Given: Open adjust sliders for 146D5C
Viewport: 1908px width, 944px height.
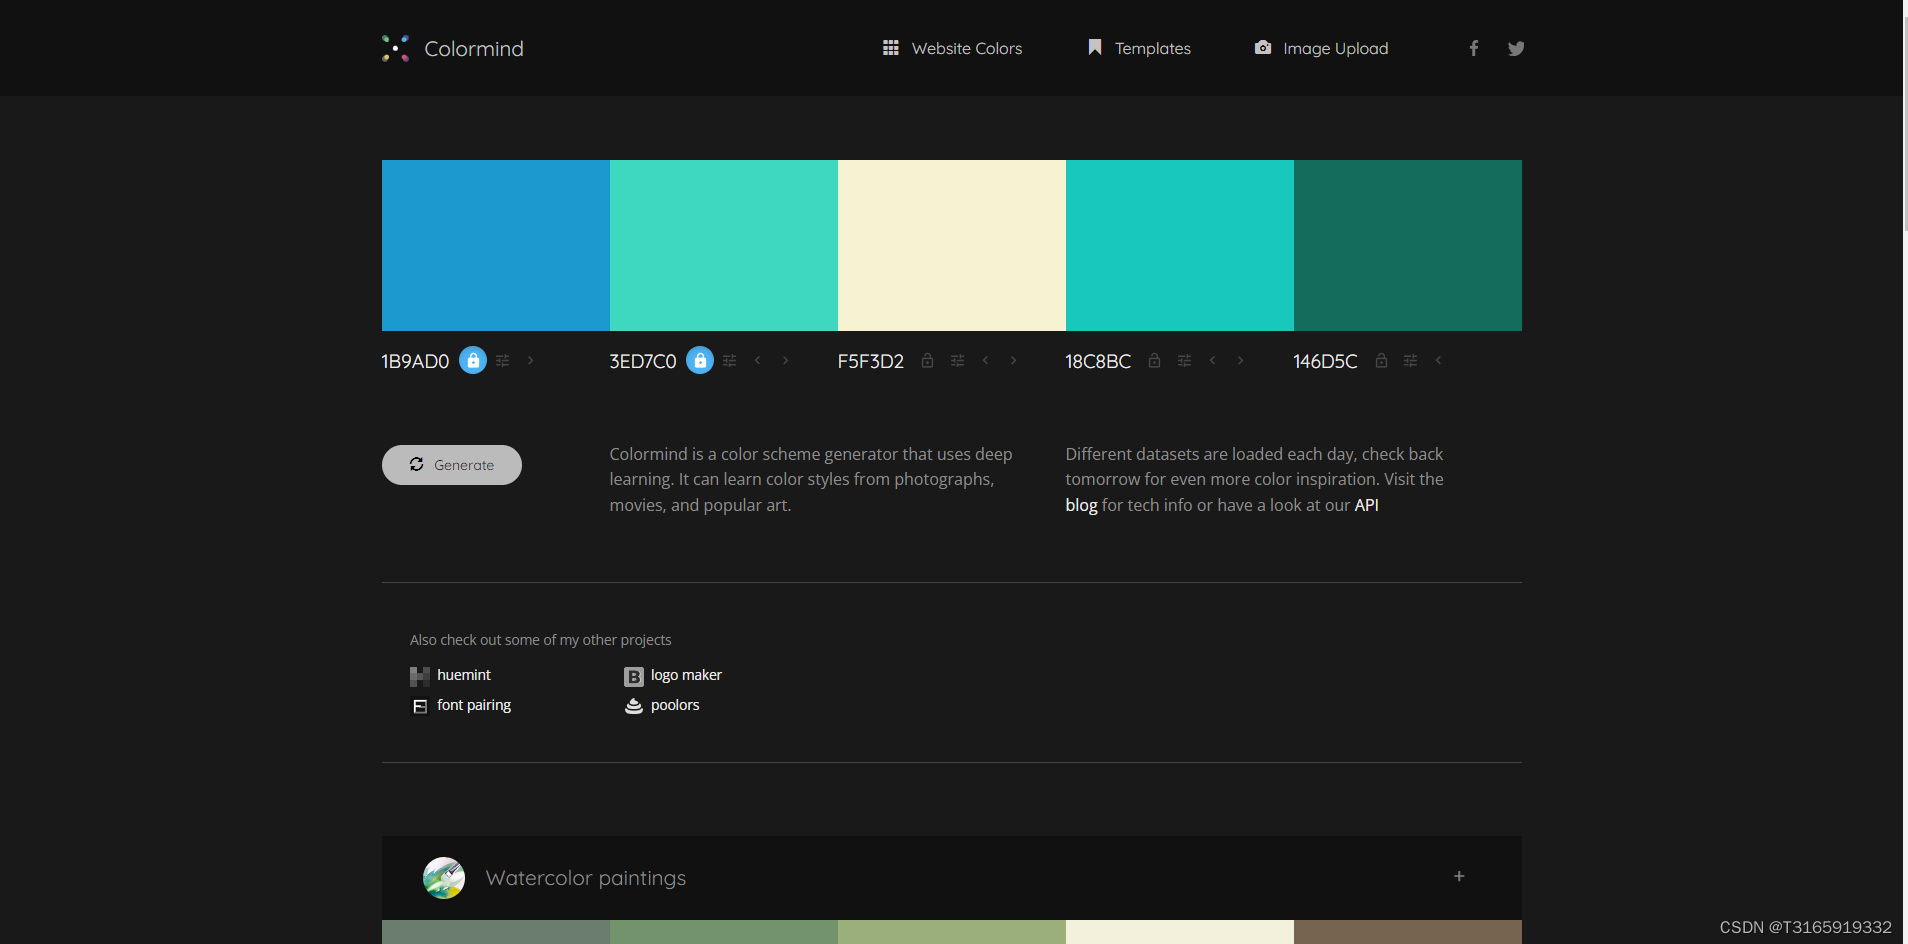Looking at the screenshot, I should point(1410,360).
